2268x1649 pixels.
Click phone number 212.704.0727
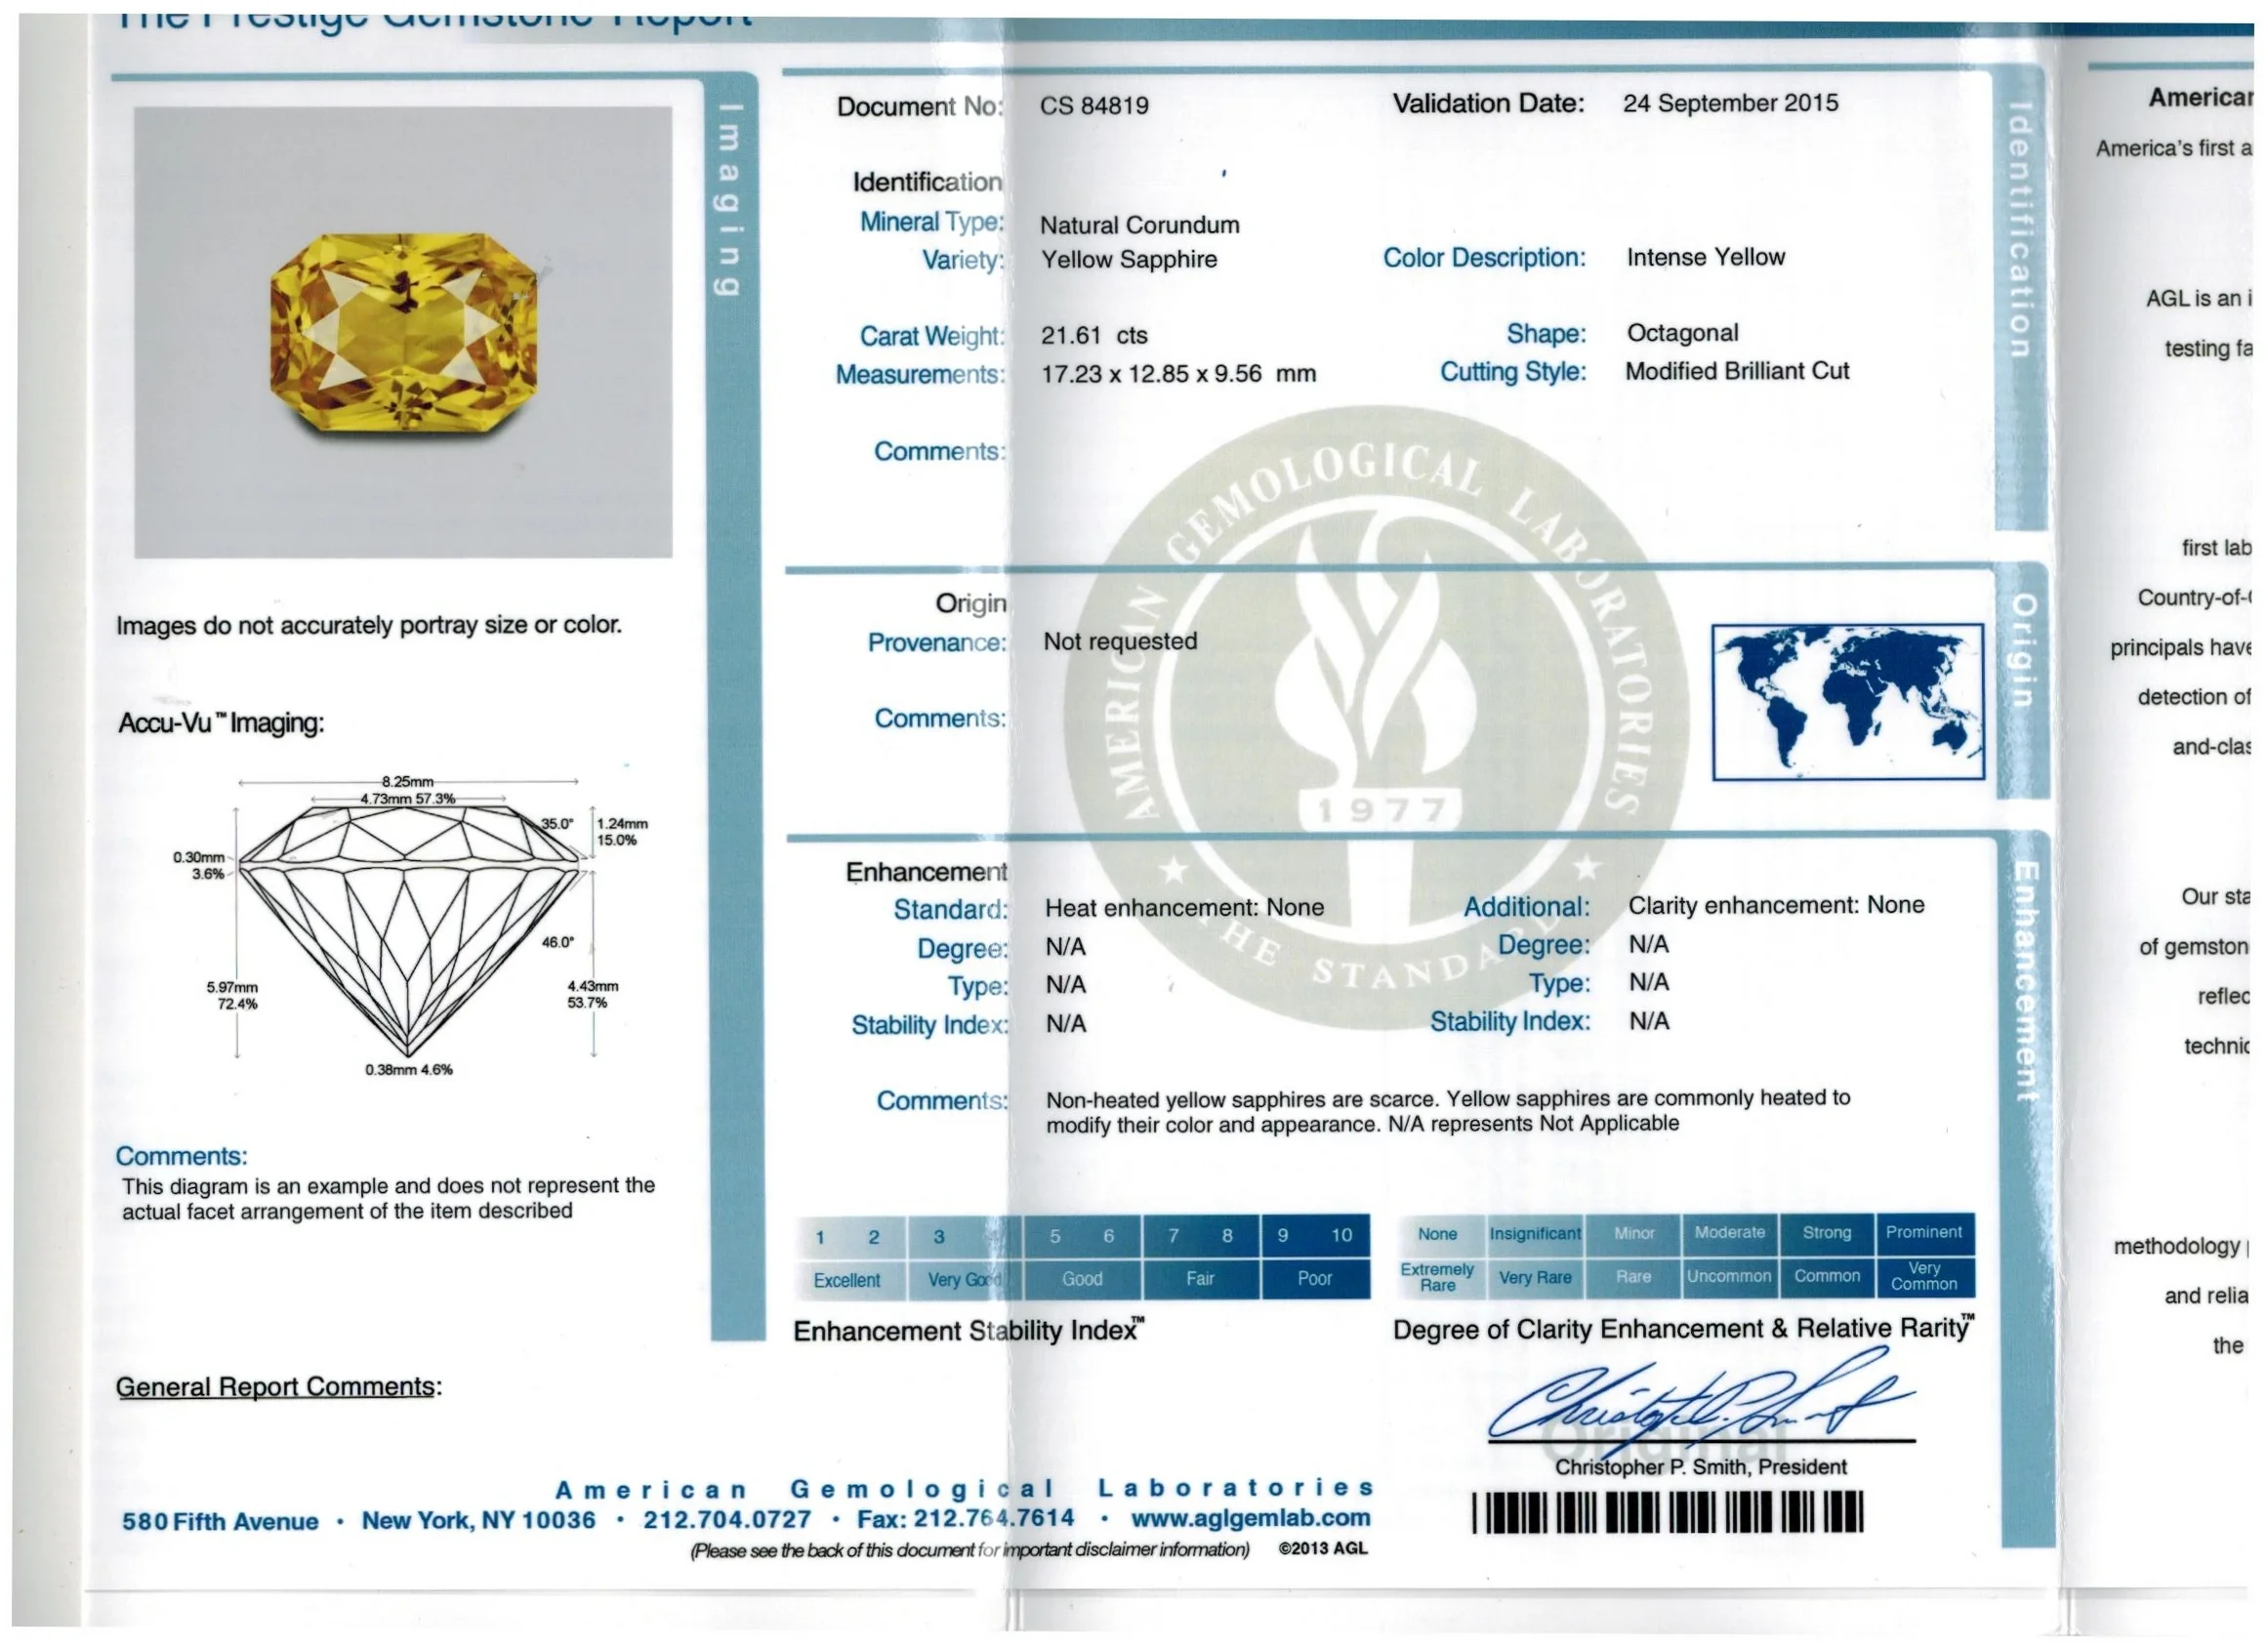[x=726, y=1519]
